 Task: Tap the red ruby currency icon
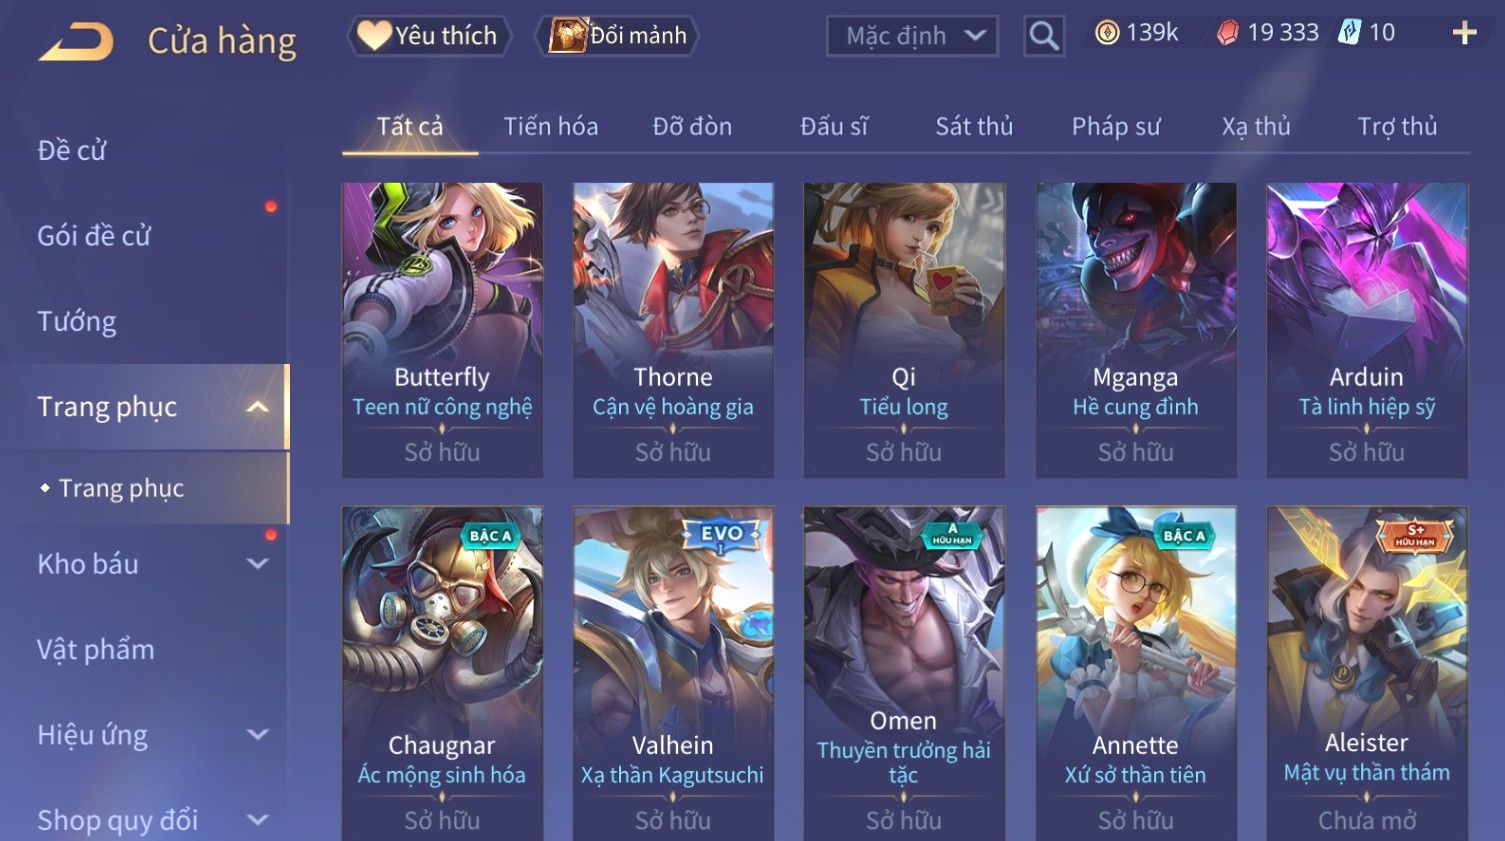pyautogui.click(x=1228, y=33)
